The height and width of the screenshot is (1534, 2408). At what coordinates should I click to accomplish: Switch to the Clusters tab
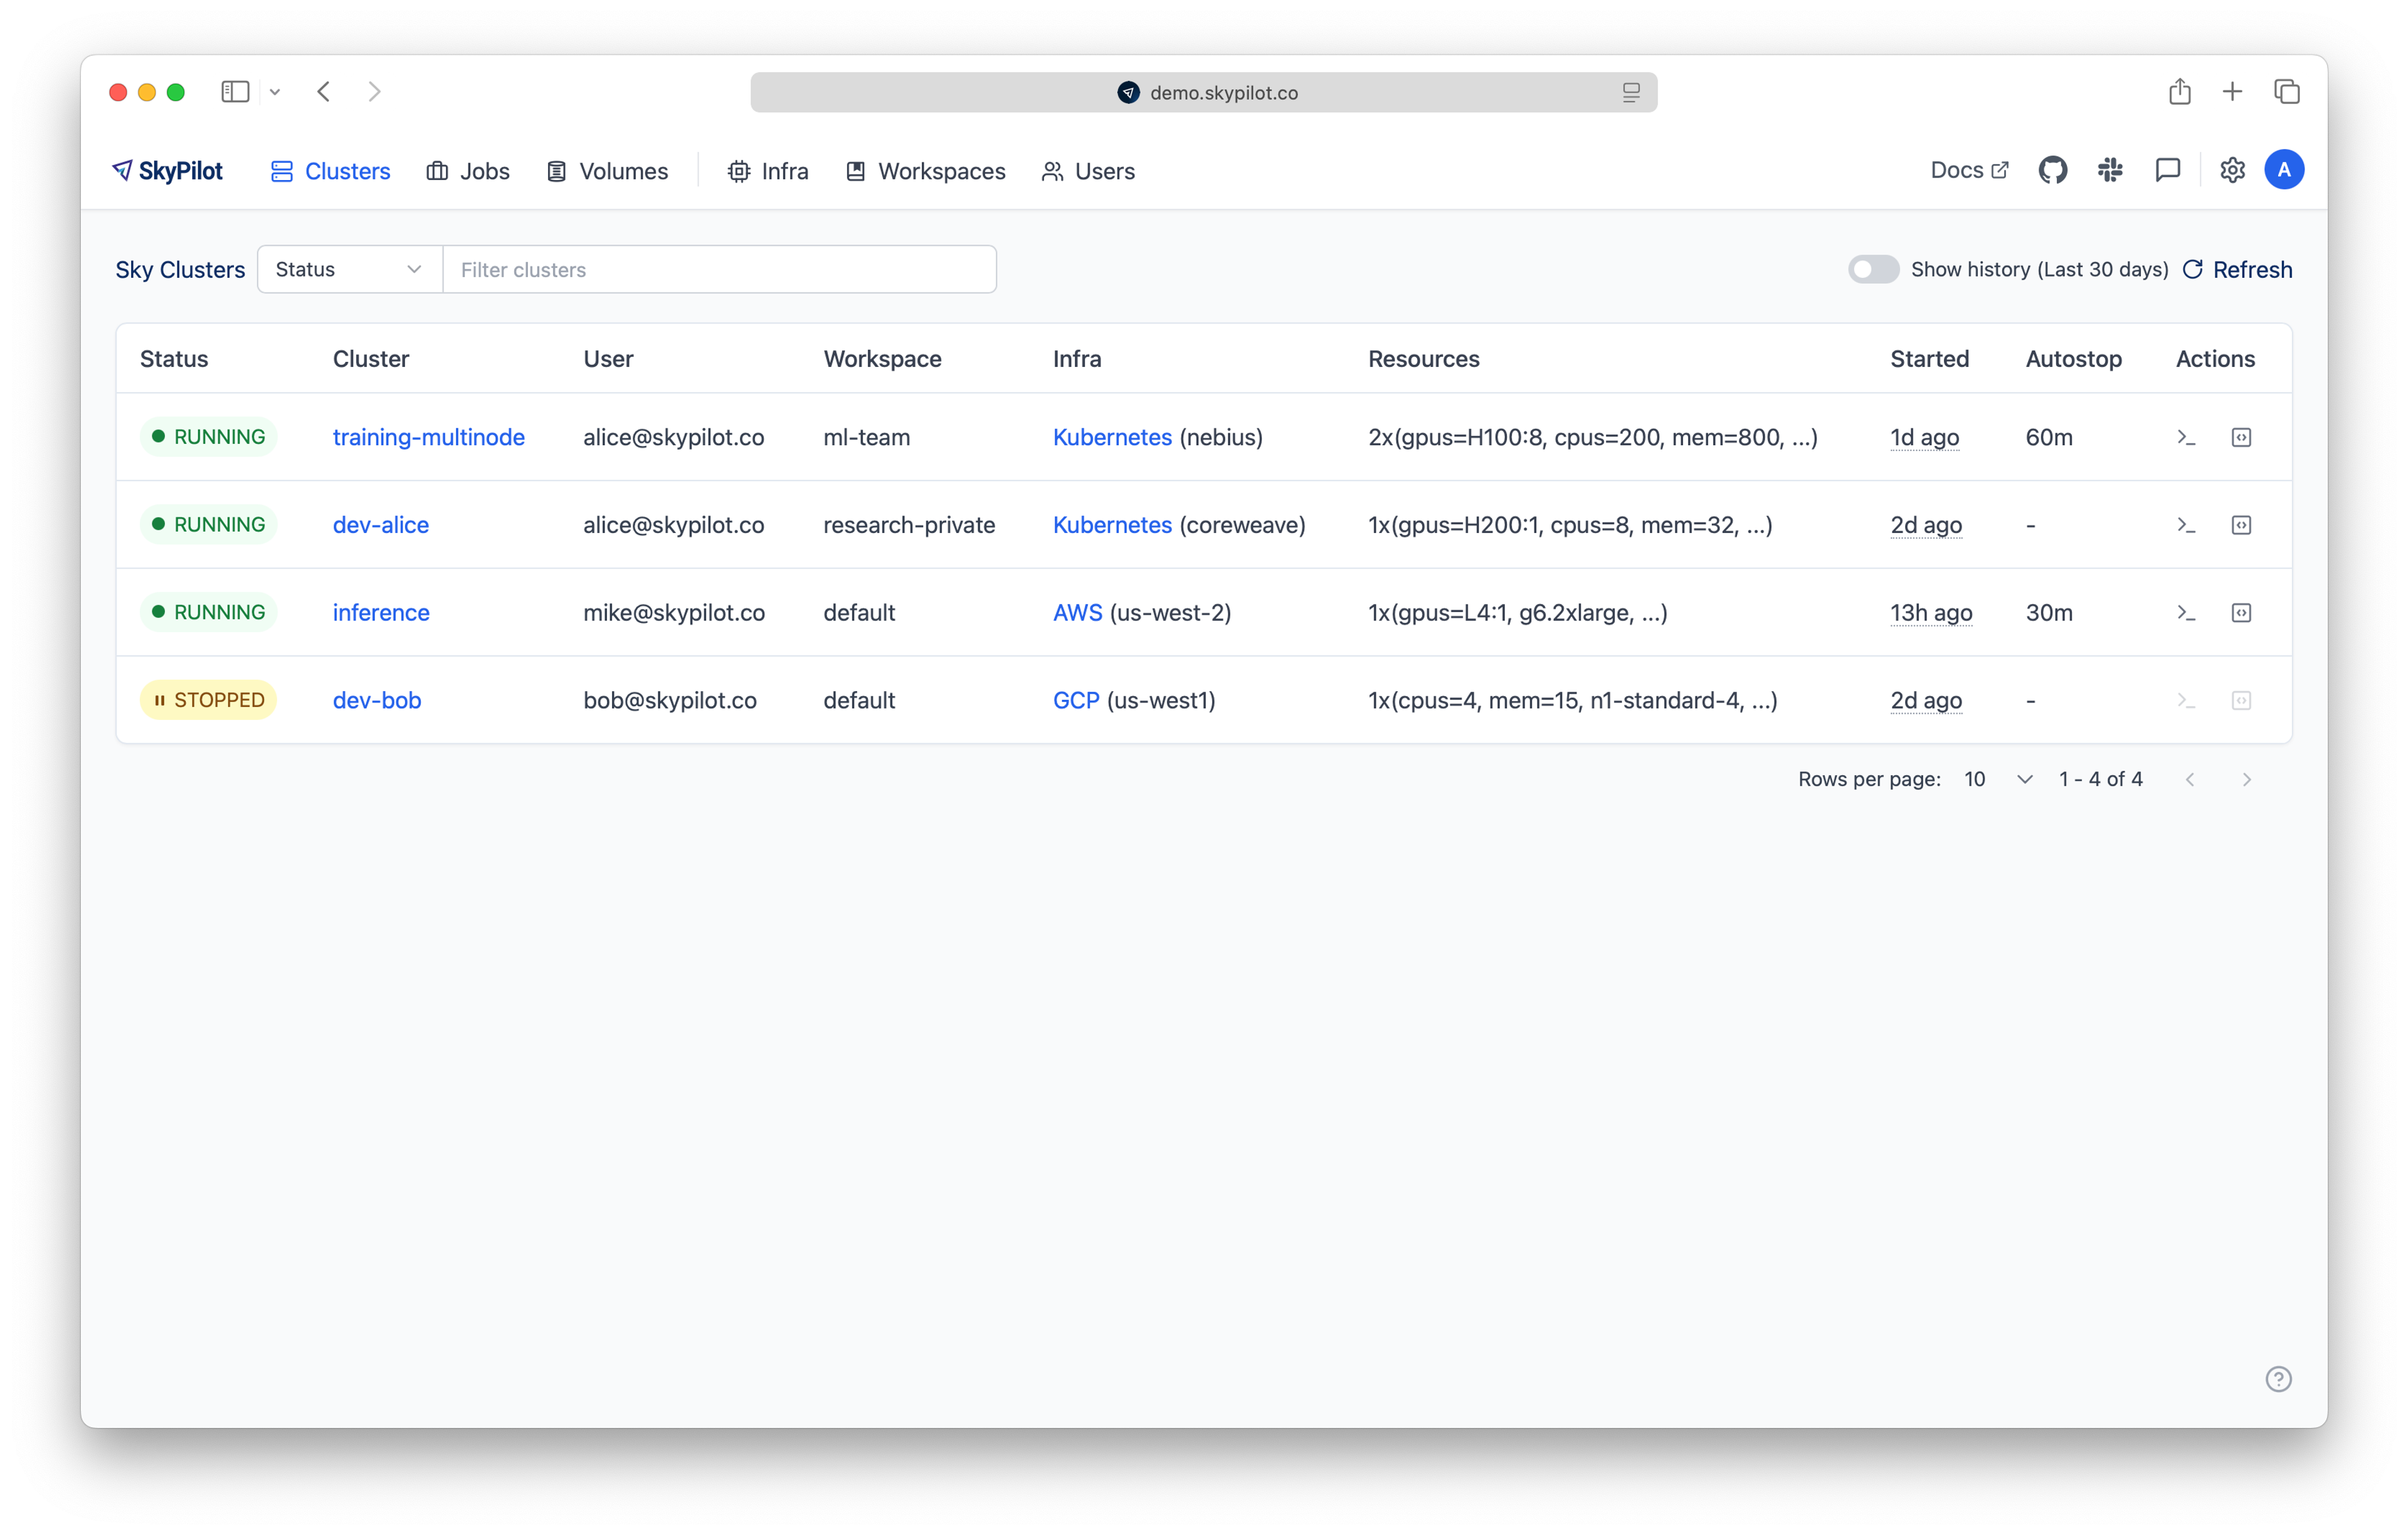coord(330,171)
